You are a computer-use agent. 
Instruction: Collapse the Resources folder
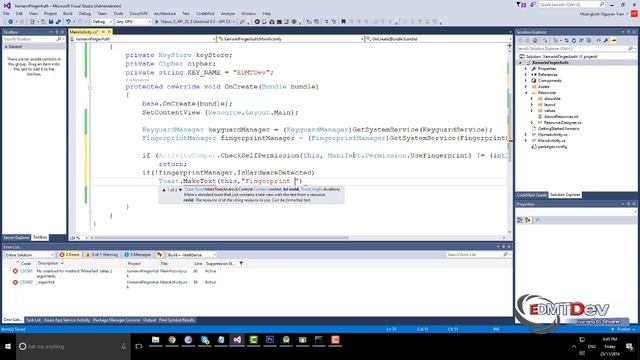(x=526, y=93)
